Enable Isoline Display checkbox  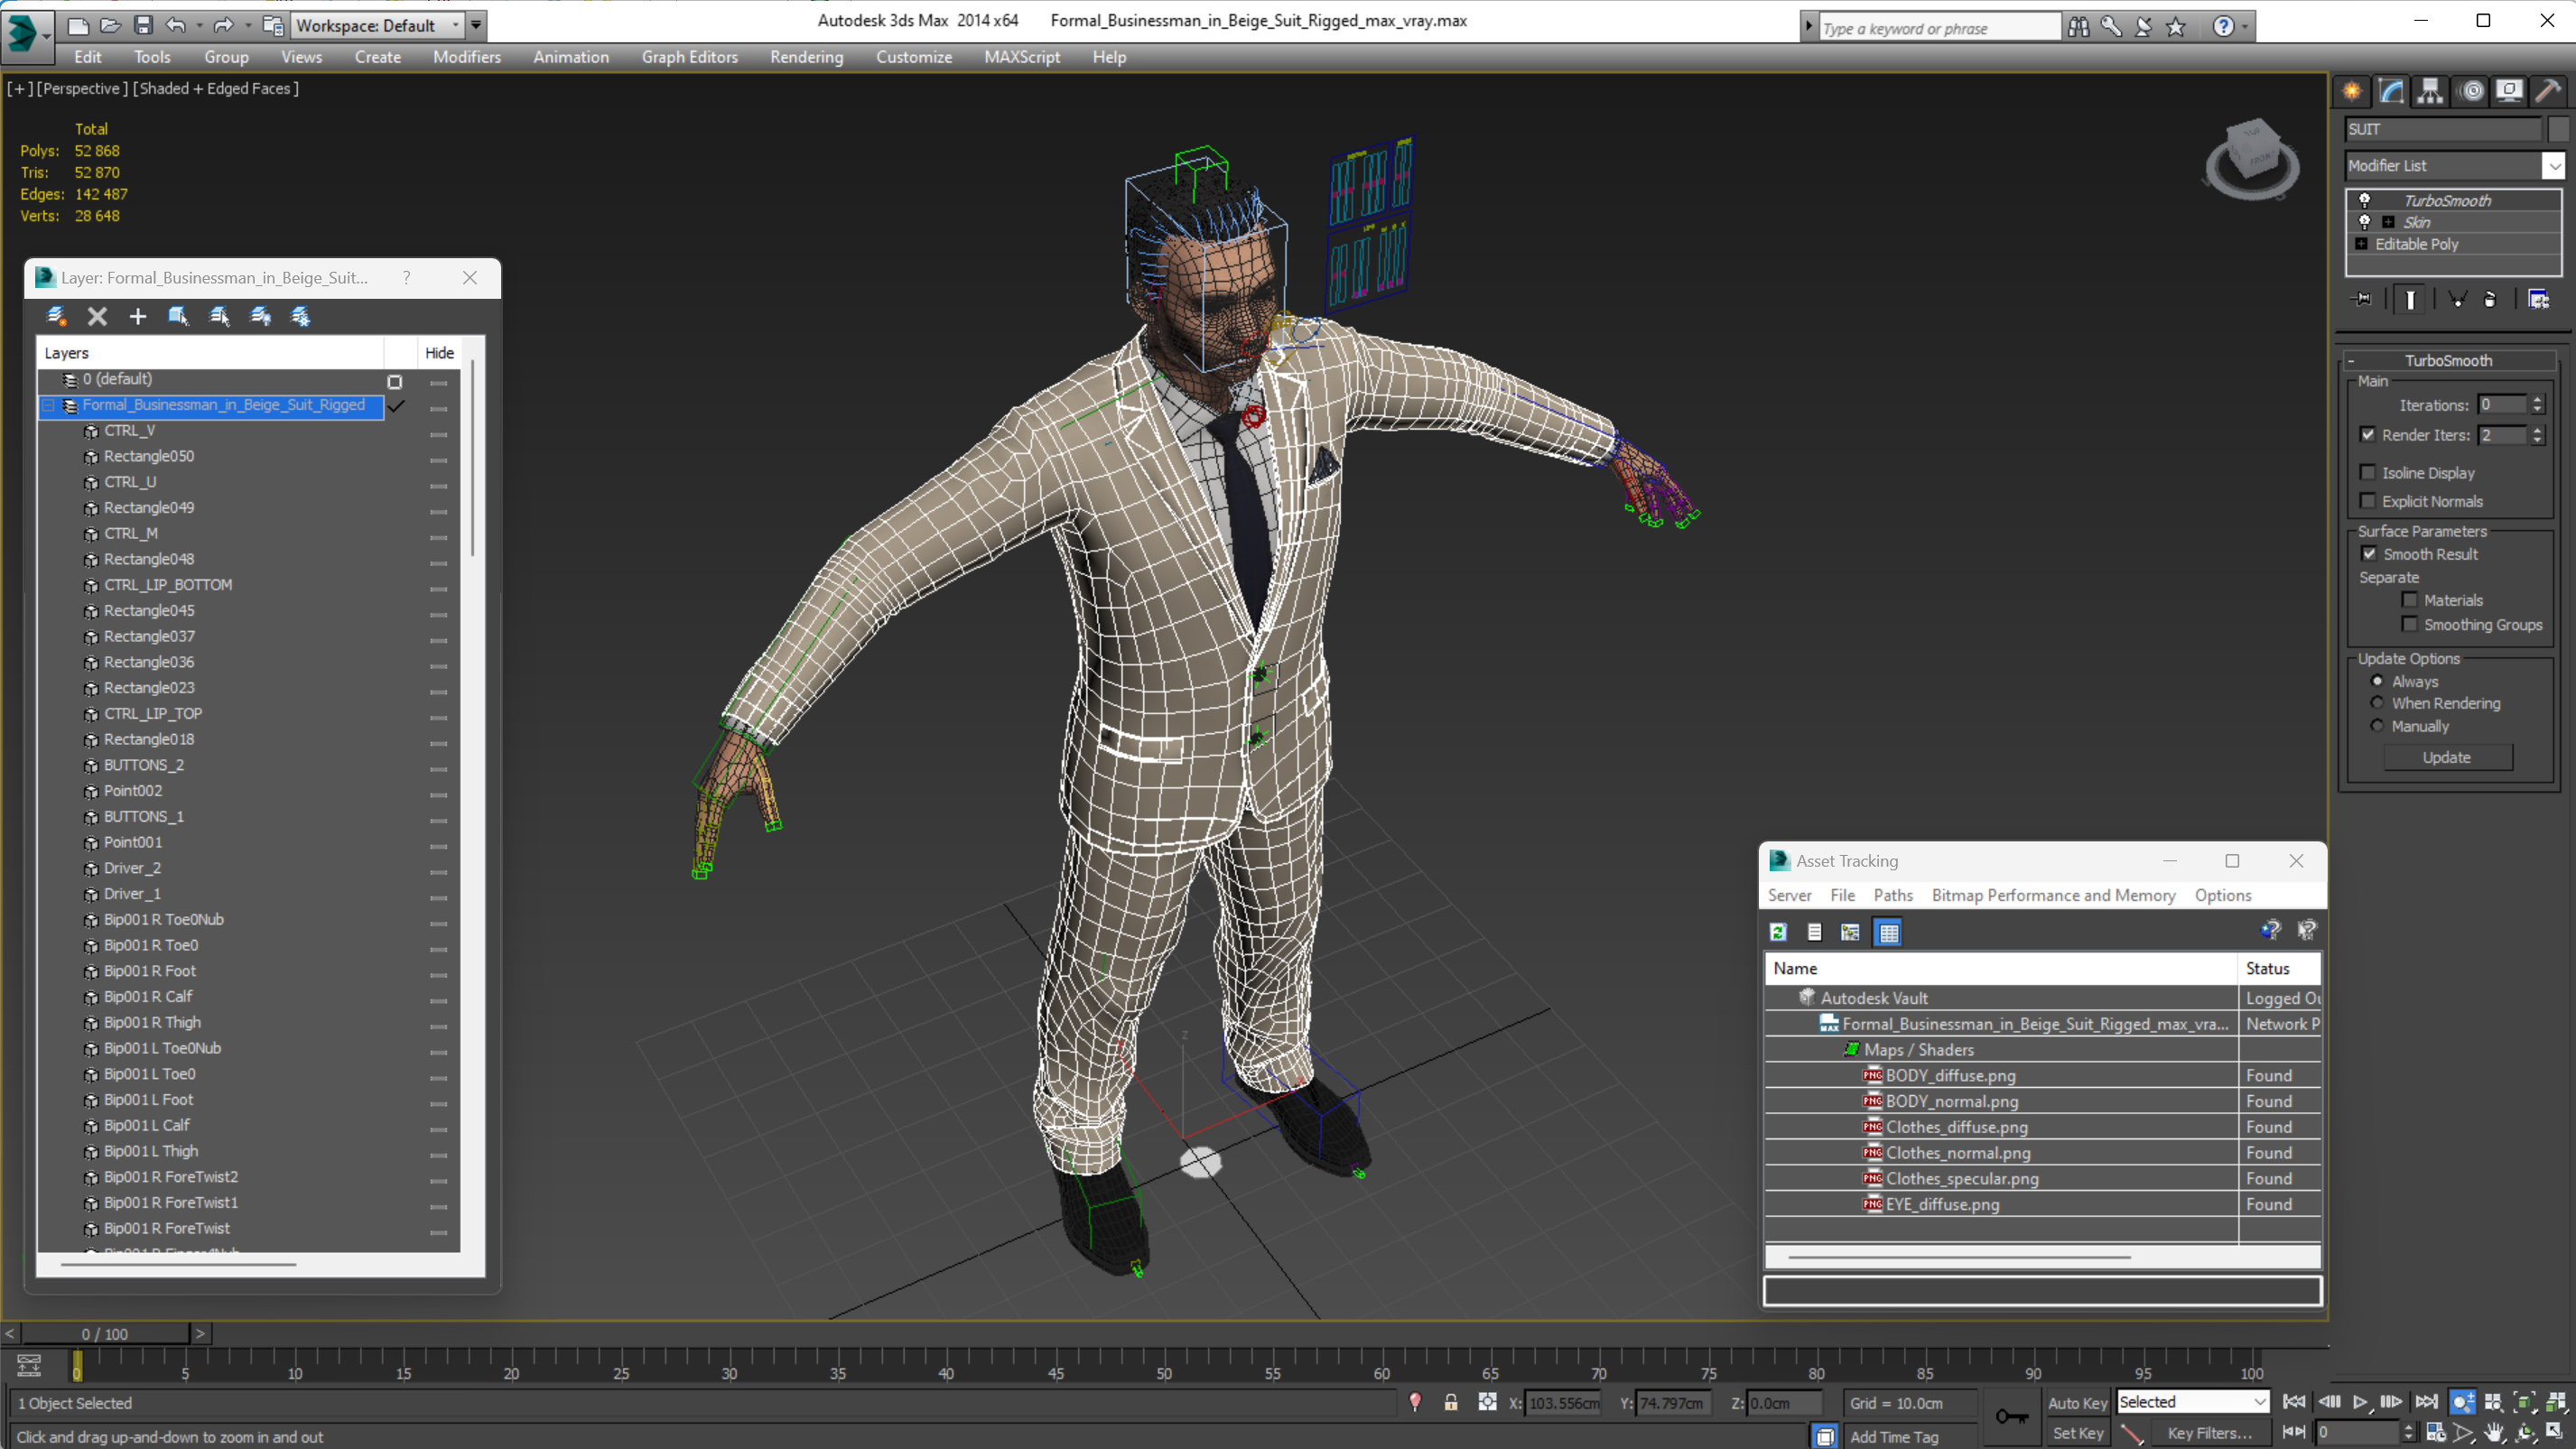[2368, 473]
